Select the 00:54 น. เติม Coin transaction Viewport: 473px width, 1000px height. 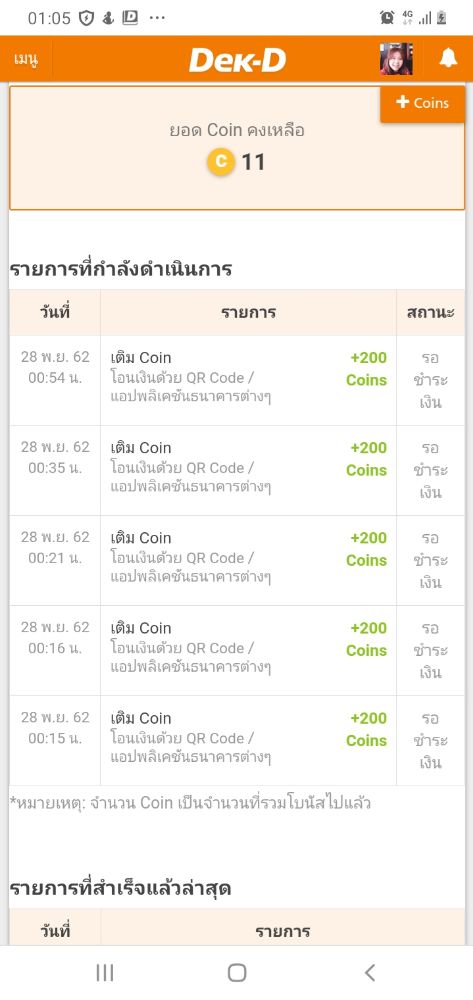click(x=237, y=380)
